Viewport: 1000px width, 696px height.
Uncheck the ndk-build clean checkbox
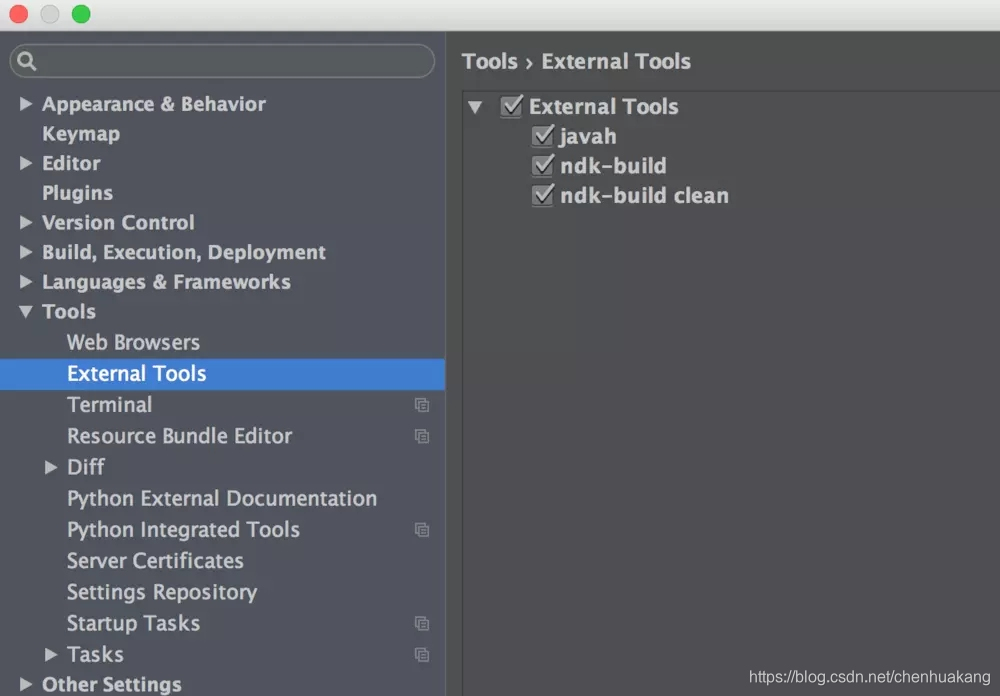[542, 195]
